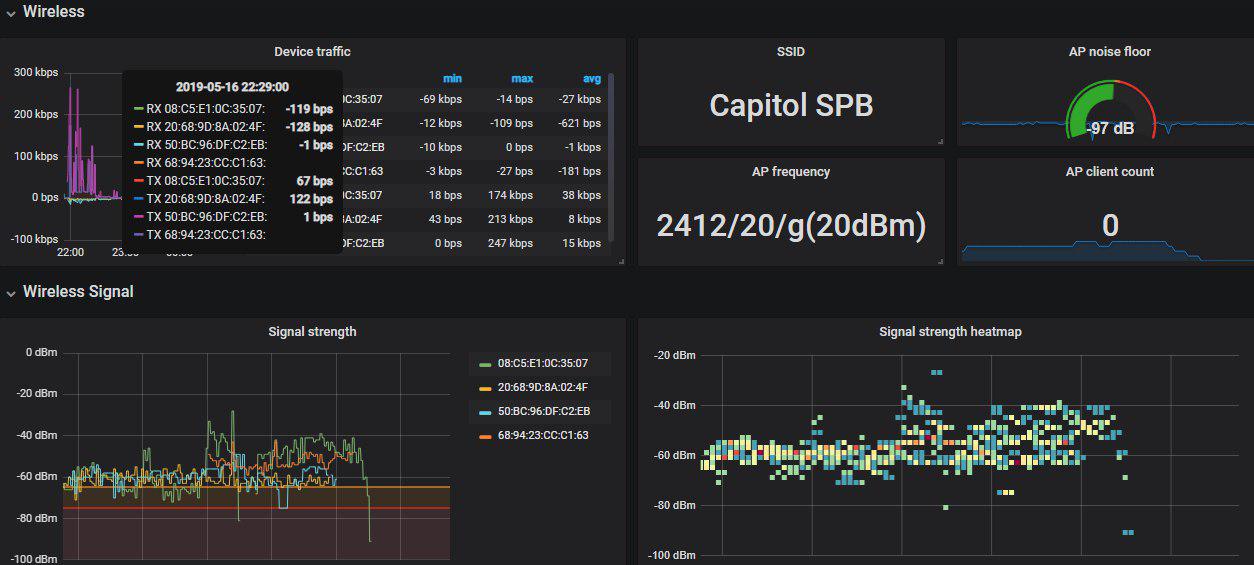Collapse the Wireless Signal row chevron
The image size is (1254, 565).
tap(11, 292)
